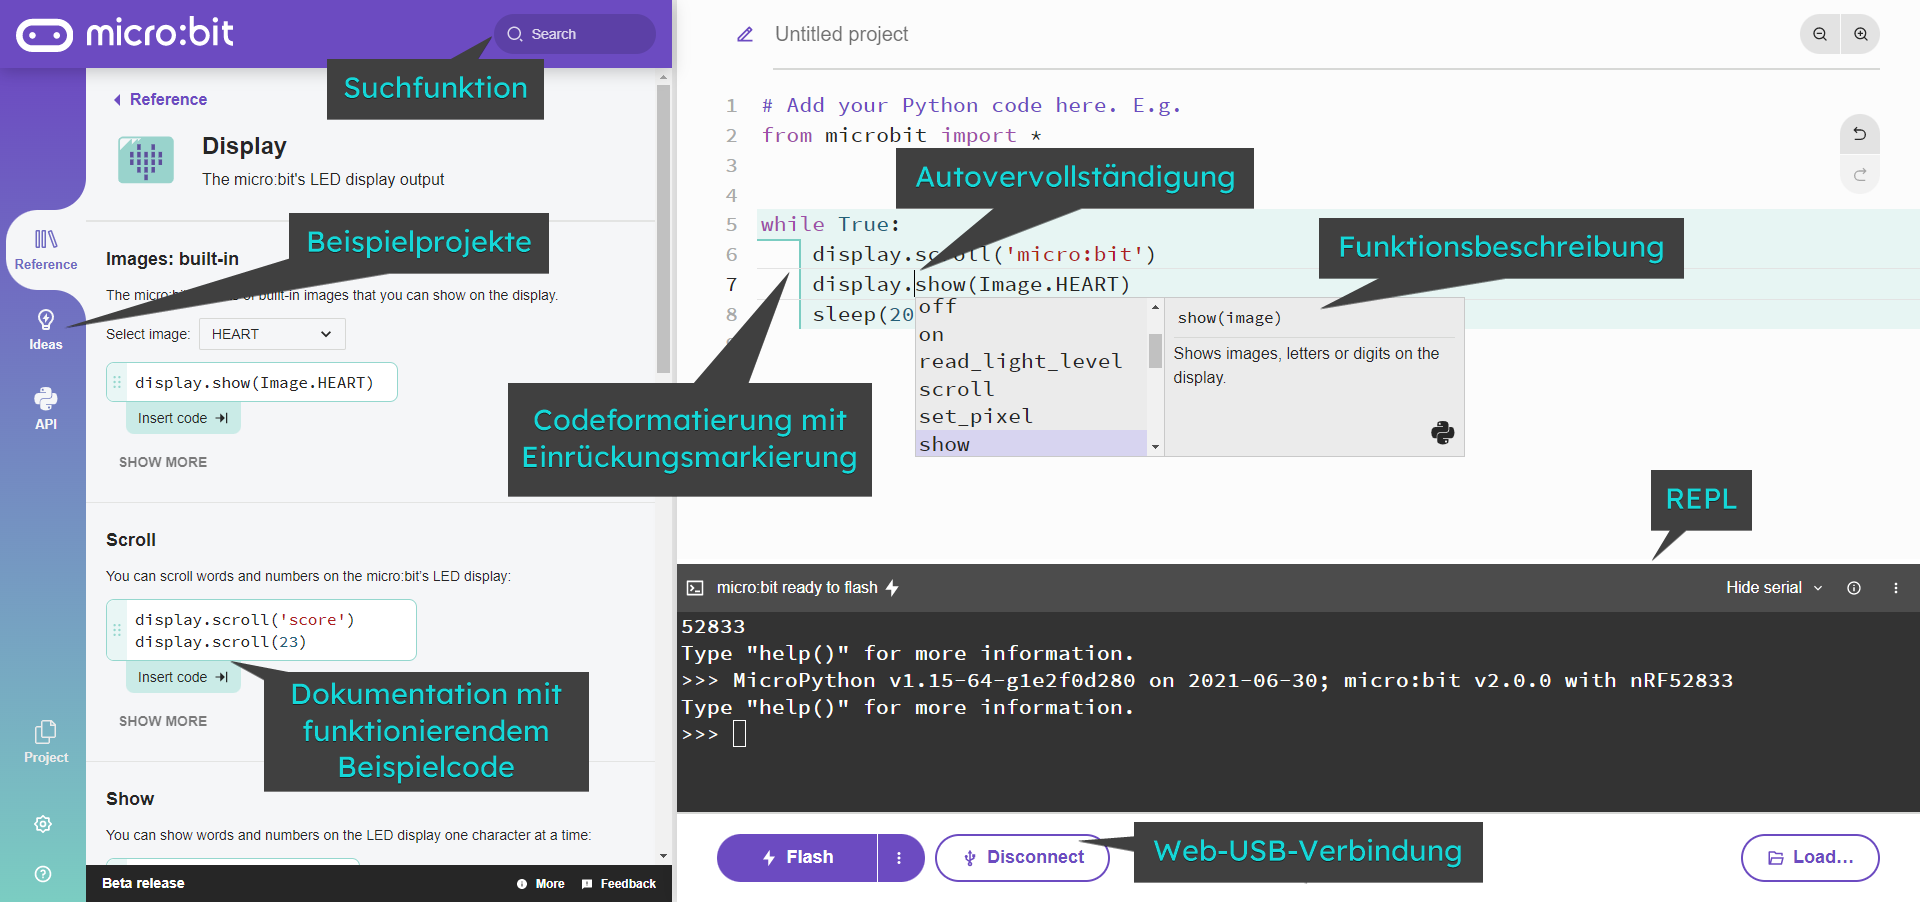1920x902 pixels.
Task: Open the Ideas sidebar tab
Action: tap(45, 330)
